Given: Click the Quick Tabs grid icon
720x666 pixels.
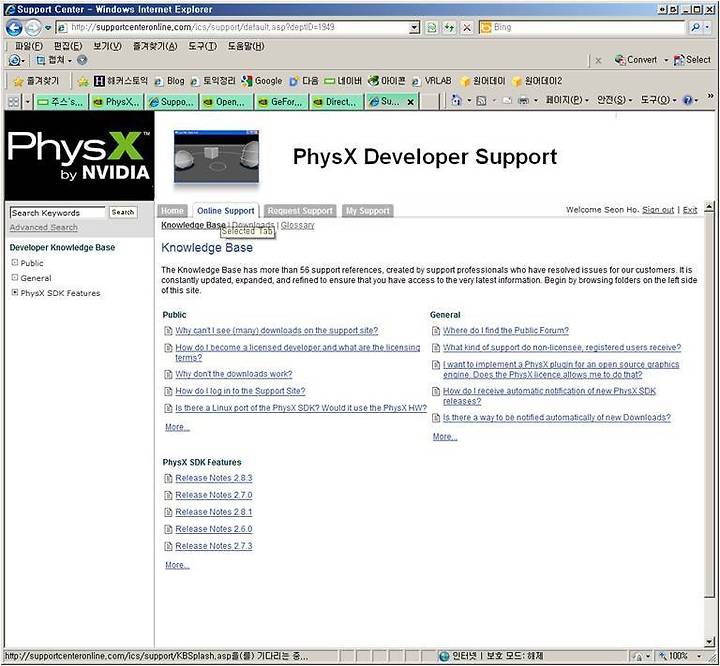Looking at the screenshot, I should click(14, 102).
